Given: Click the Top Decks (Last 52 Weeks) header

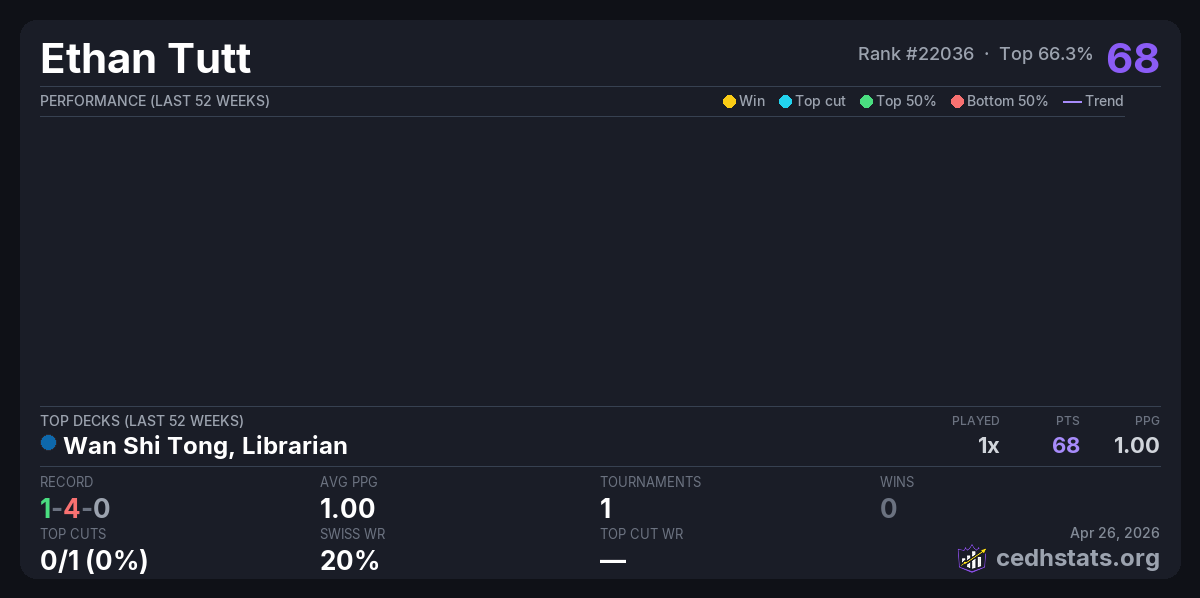Looking at the screenshot, I should click(142, 421).
